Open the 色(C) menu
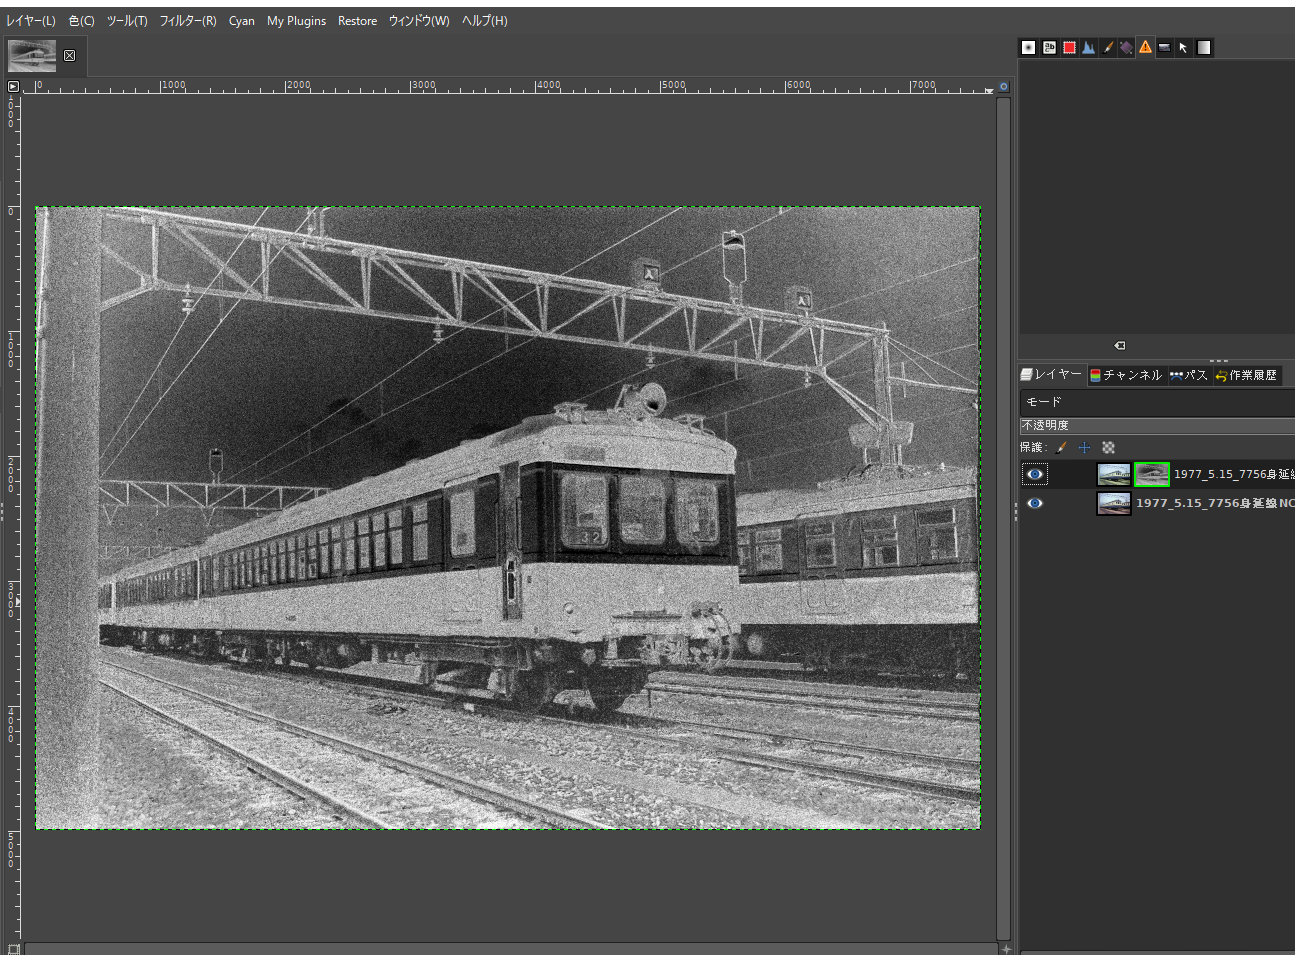Image resolution: width=1295 pixels, height=955 pixels. 81,21
